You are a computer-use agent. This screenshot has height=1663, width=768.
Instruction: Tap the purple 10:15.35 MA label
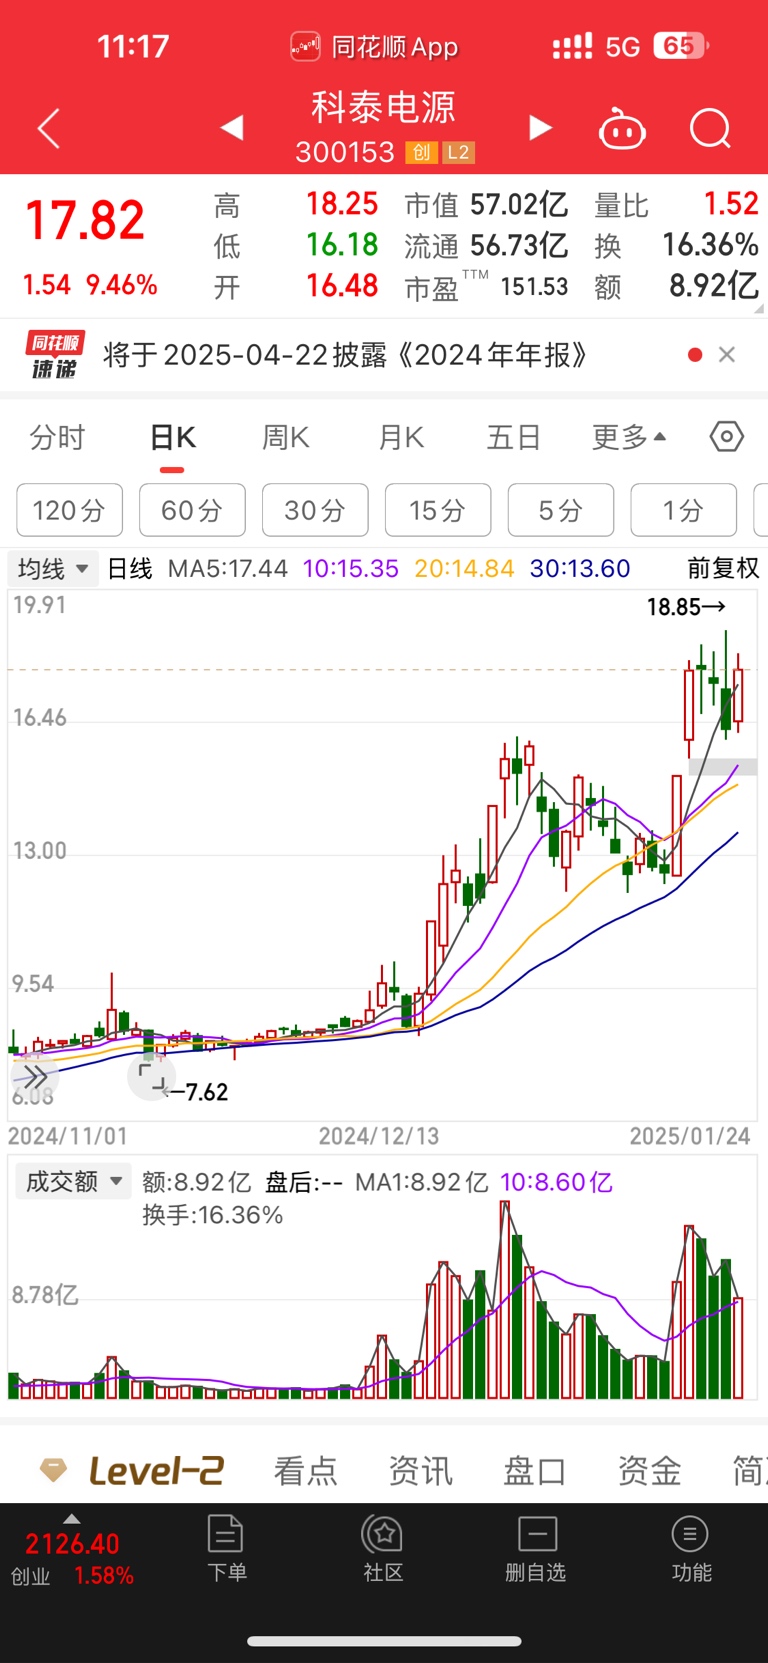click(x=351, y=569)
